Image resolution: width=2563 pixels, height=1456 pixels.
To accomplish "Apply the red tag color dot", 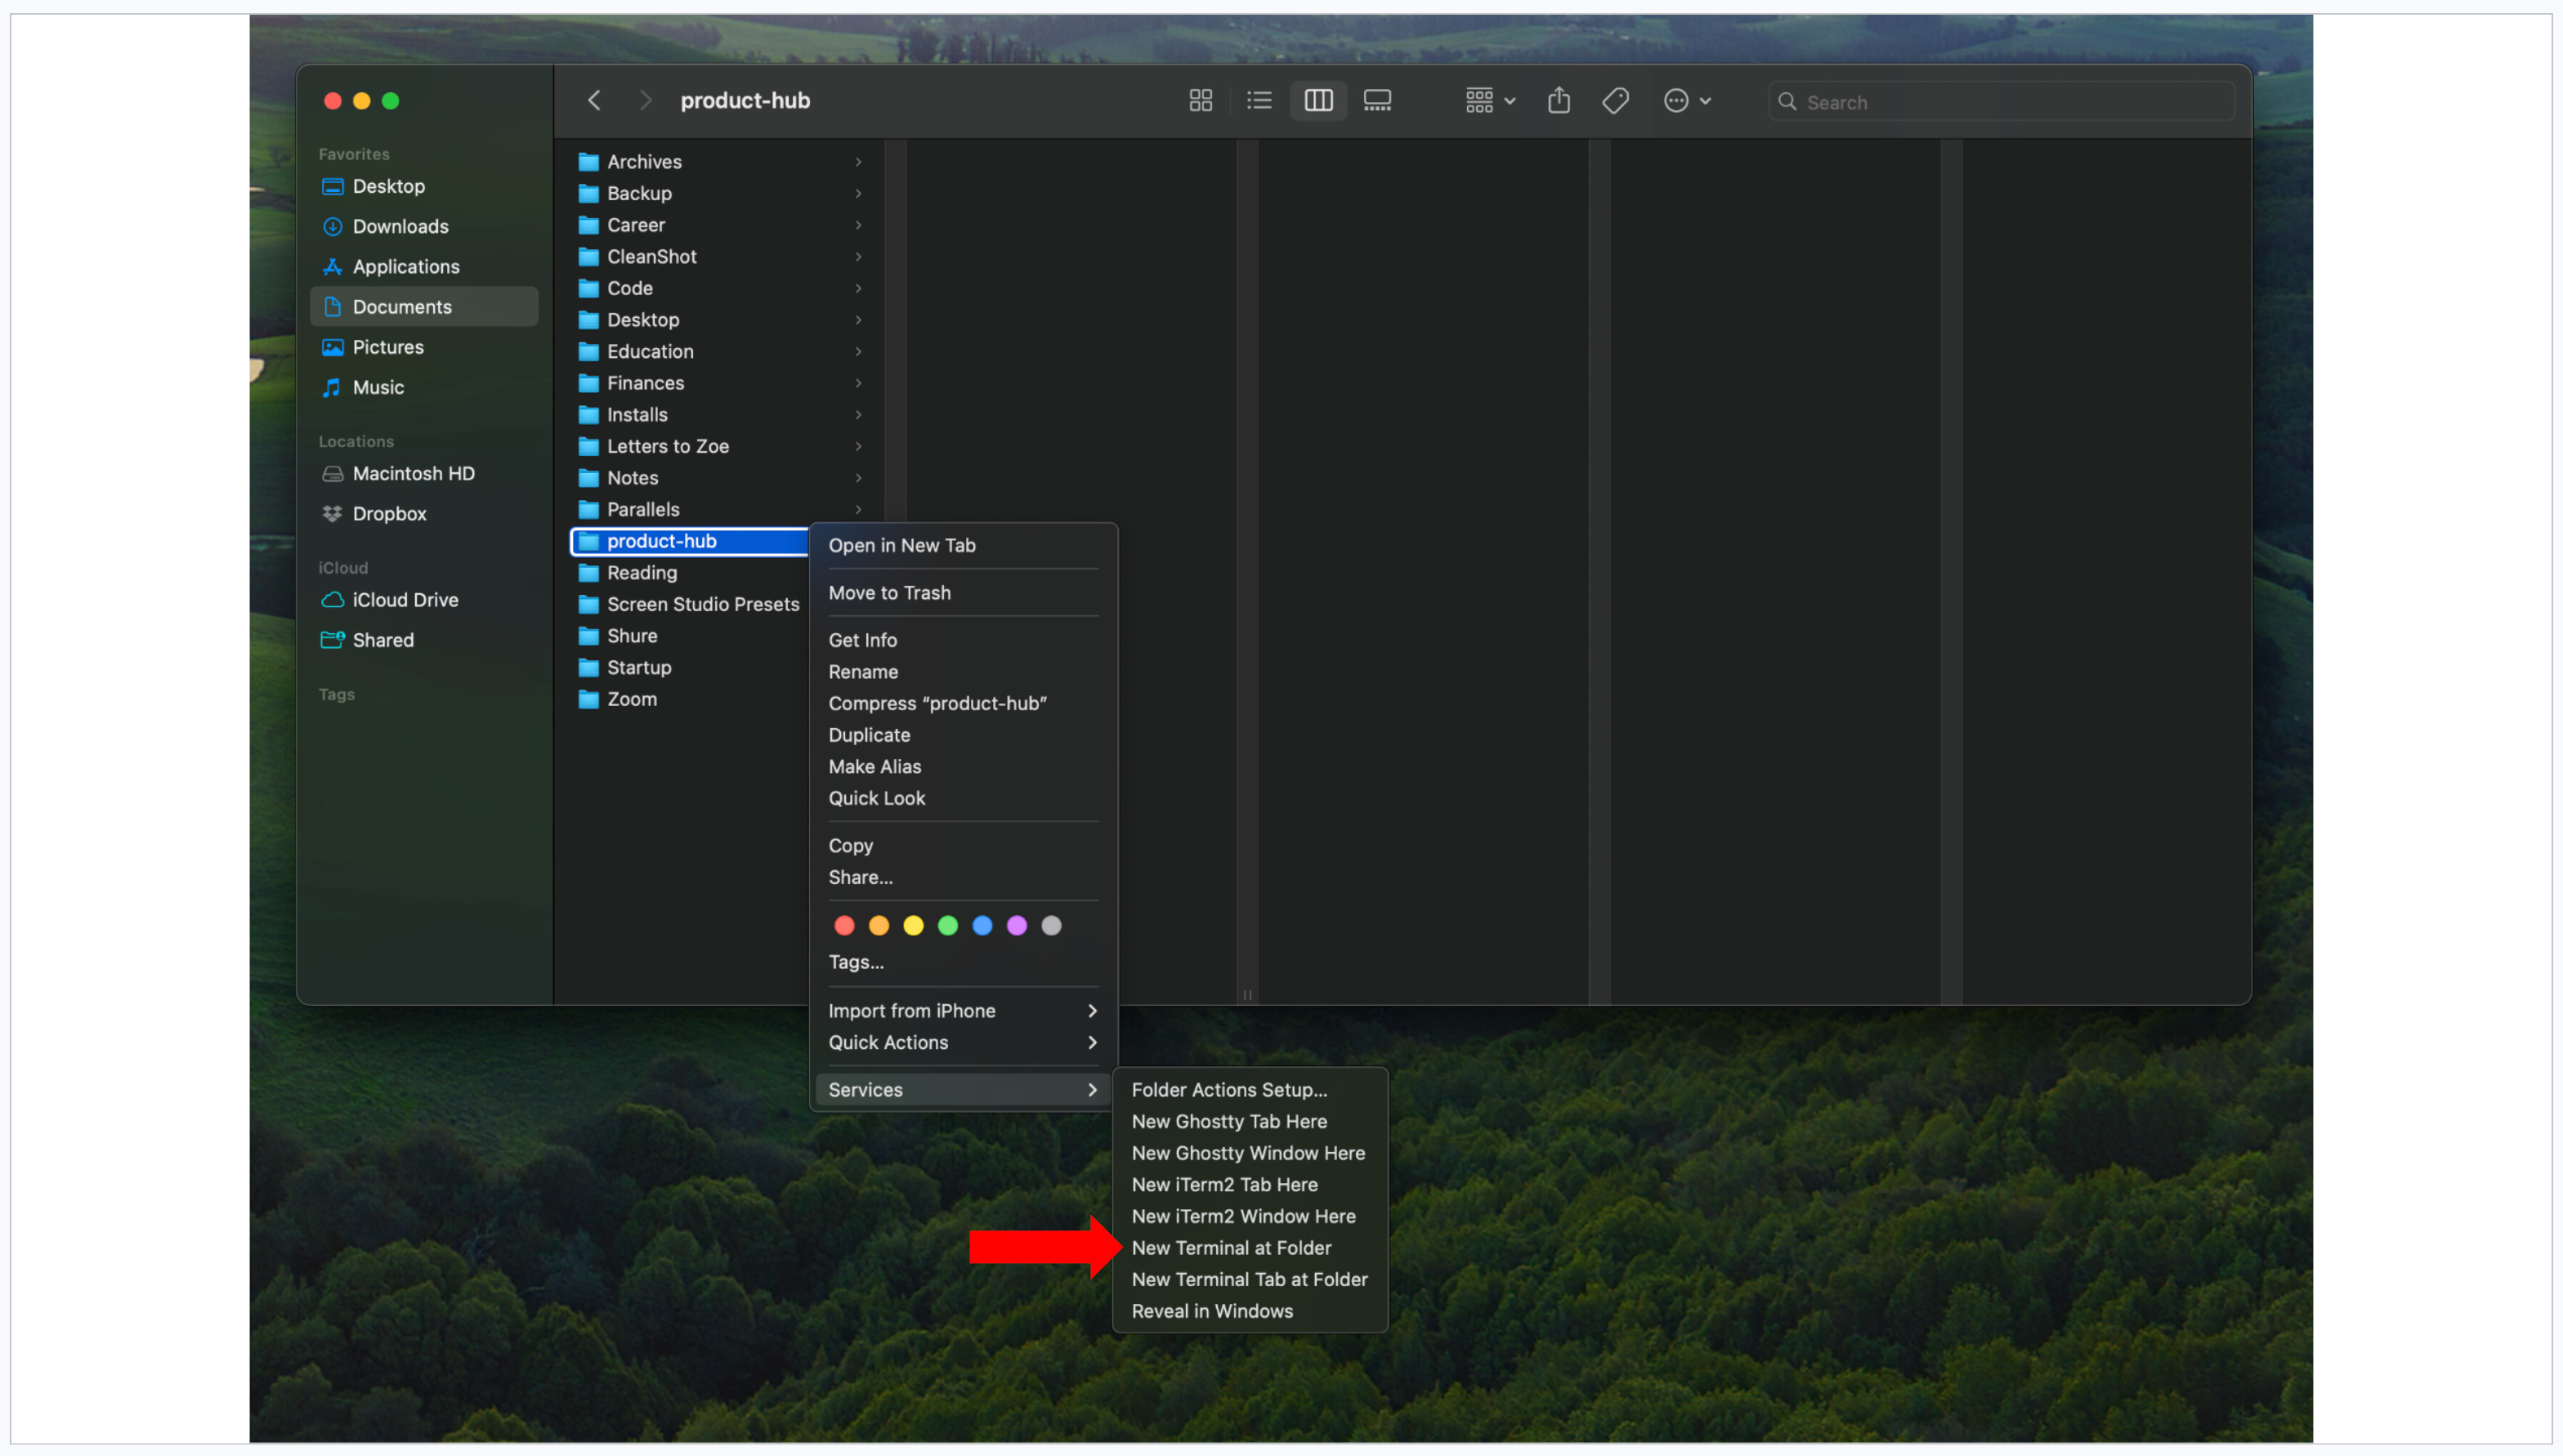I will click(844, 926).
